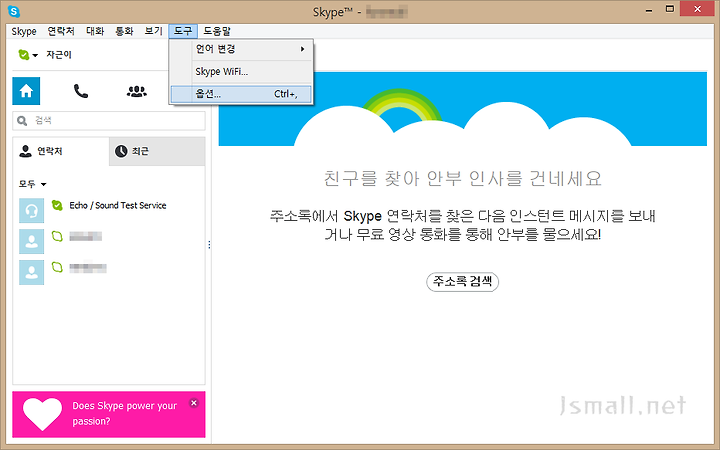Open the 보기 menu
The height and width of the screenshot is (450, 720).
[153, 31]
